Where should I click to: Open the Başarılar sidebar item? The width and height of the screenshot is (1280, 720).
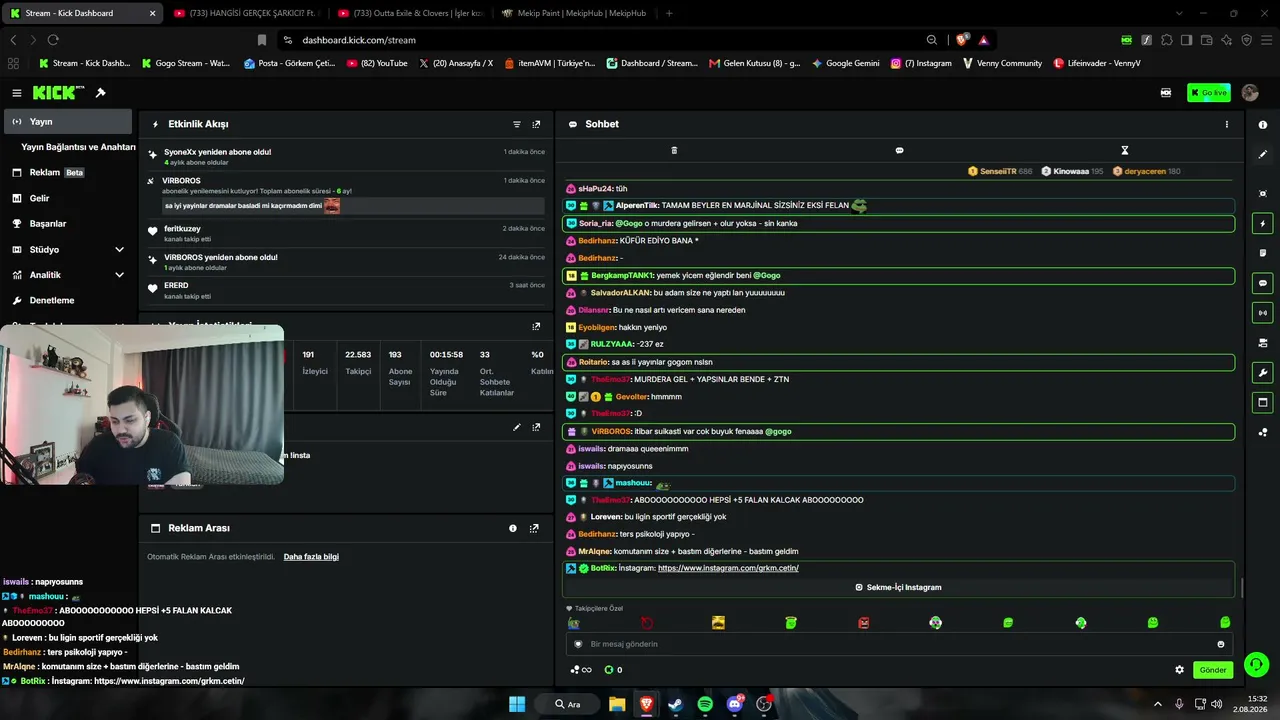click(x=69, y=224)
